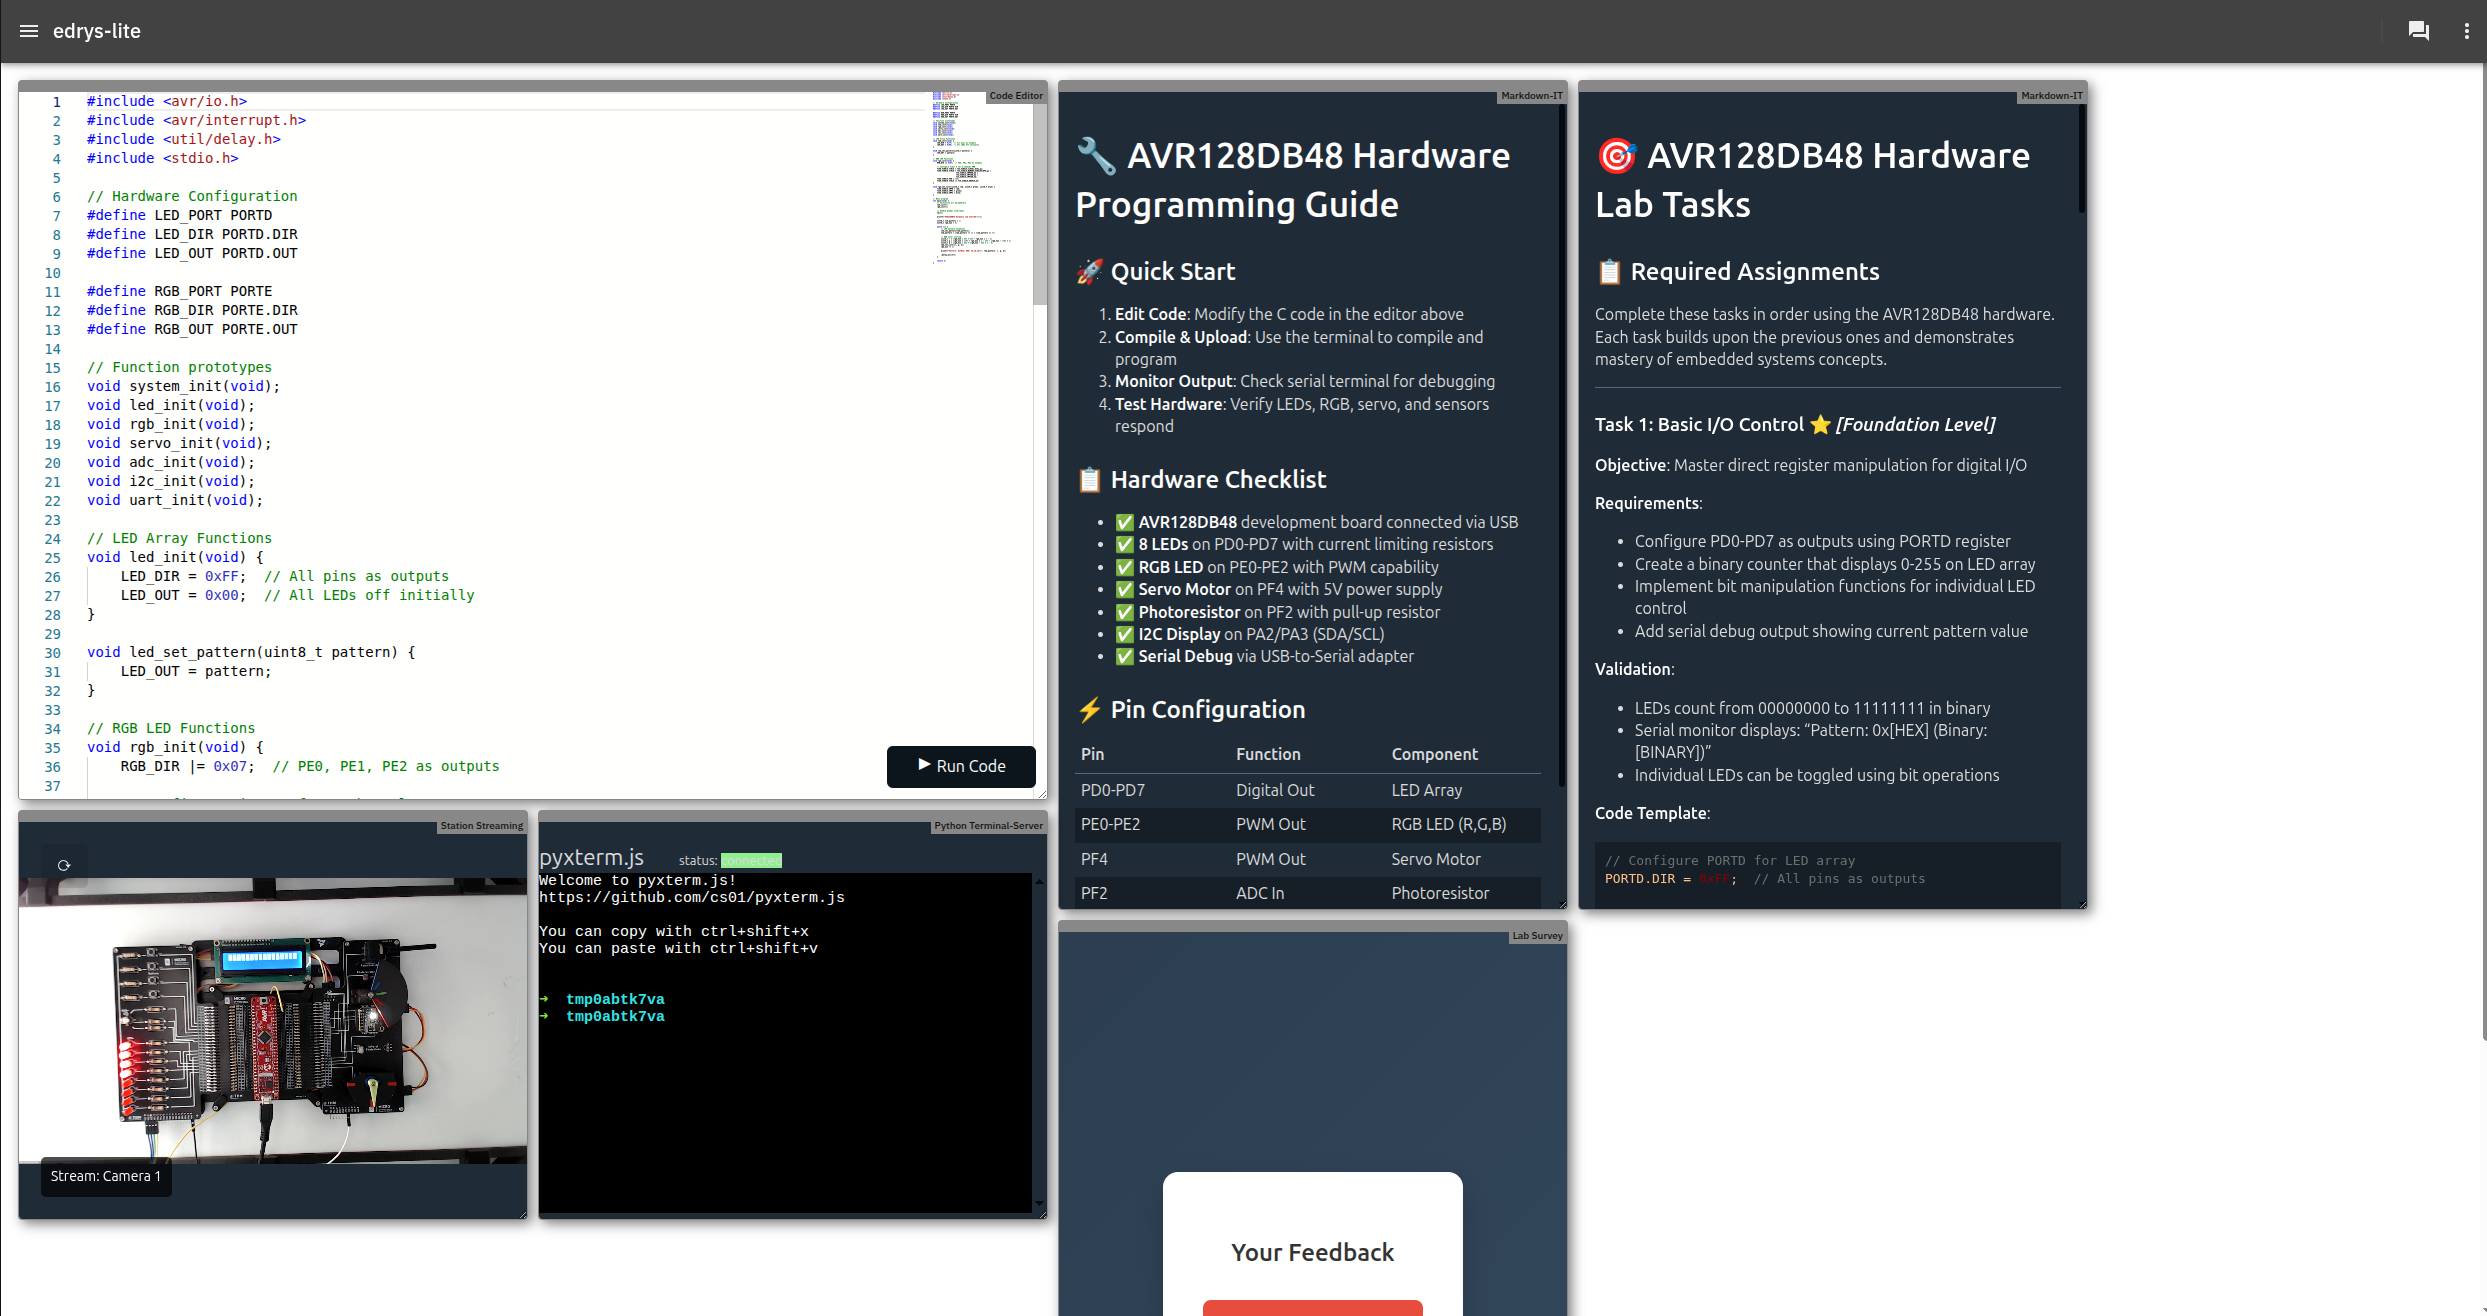Click the red button under Your Feedback
The height and width of the screenshot is (1316, 2487).
(1312, 1307)
